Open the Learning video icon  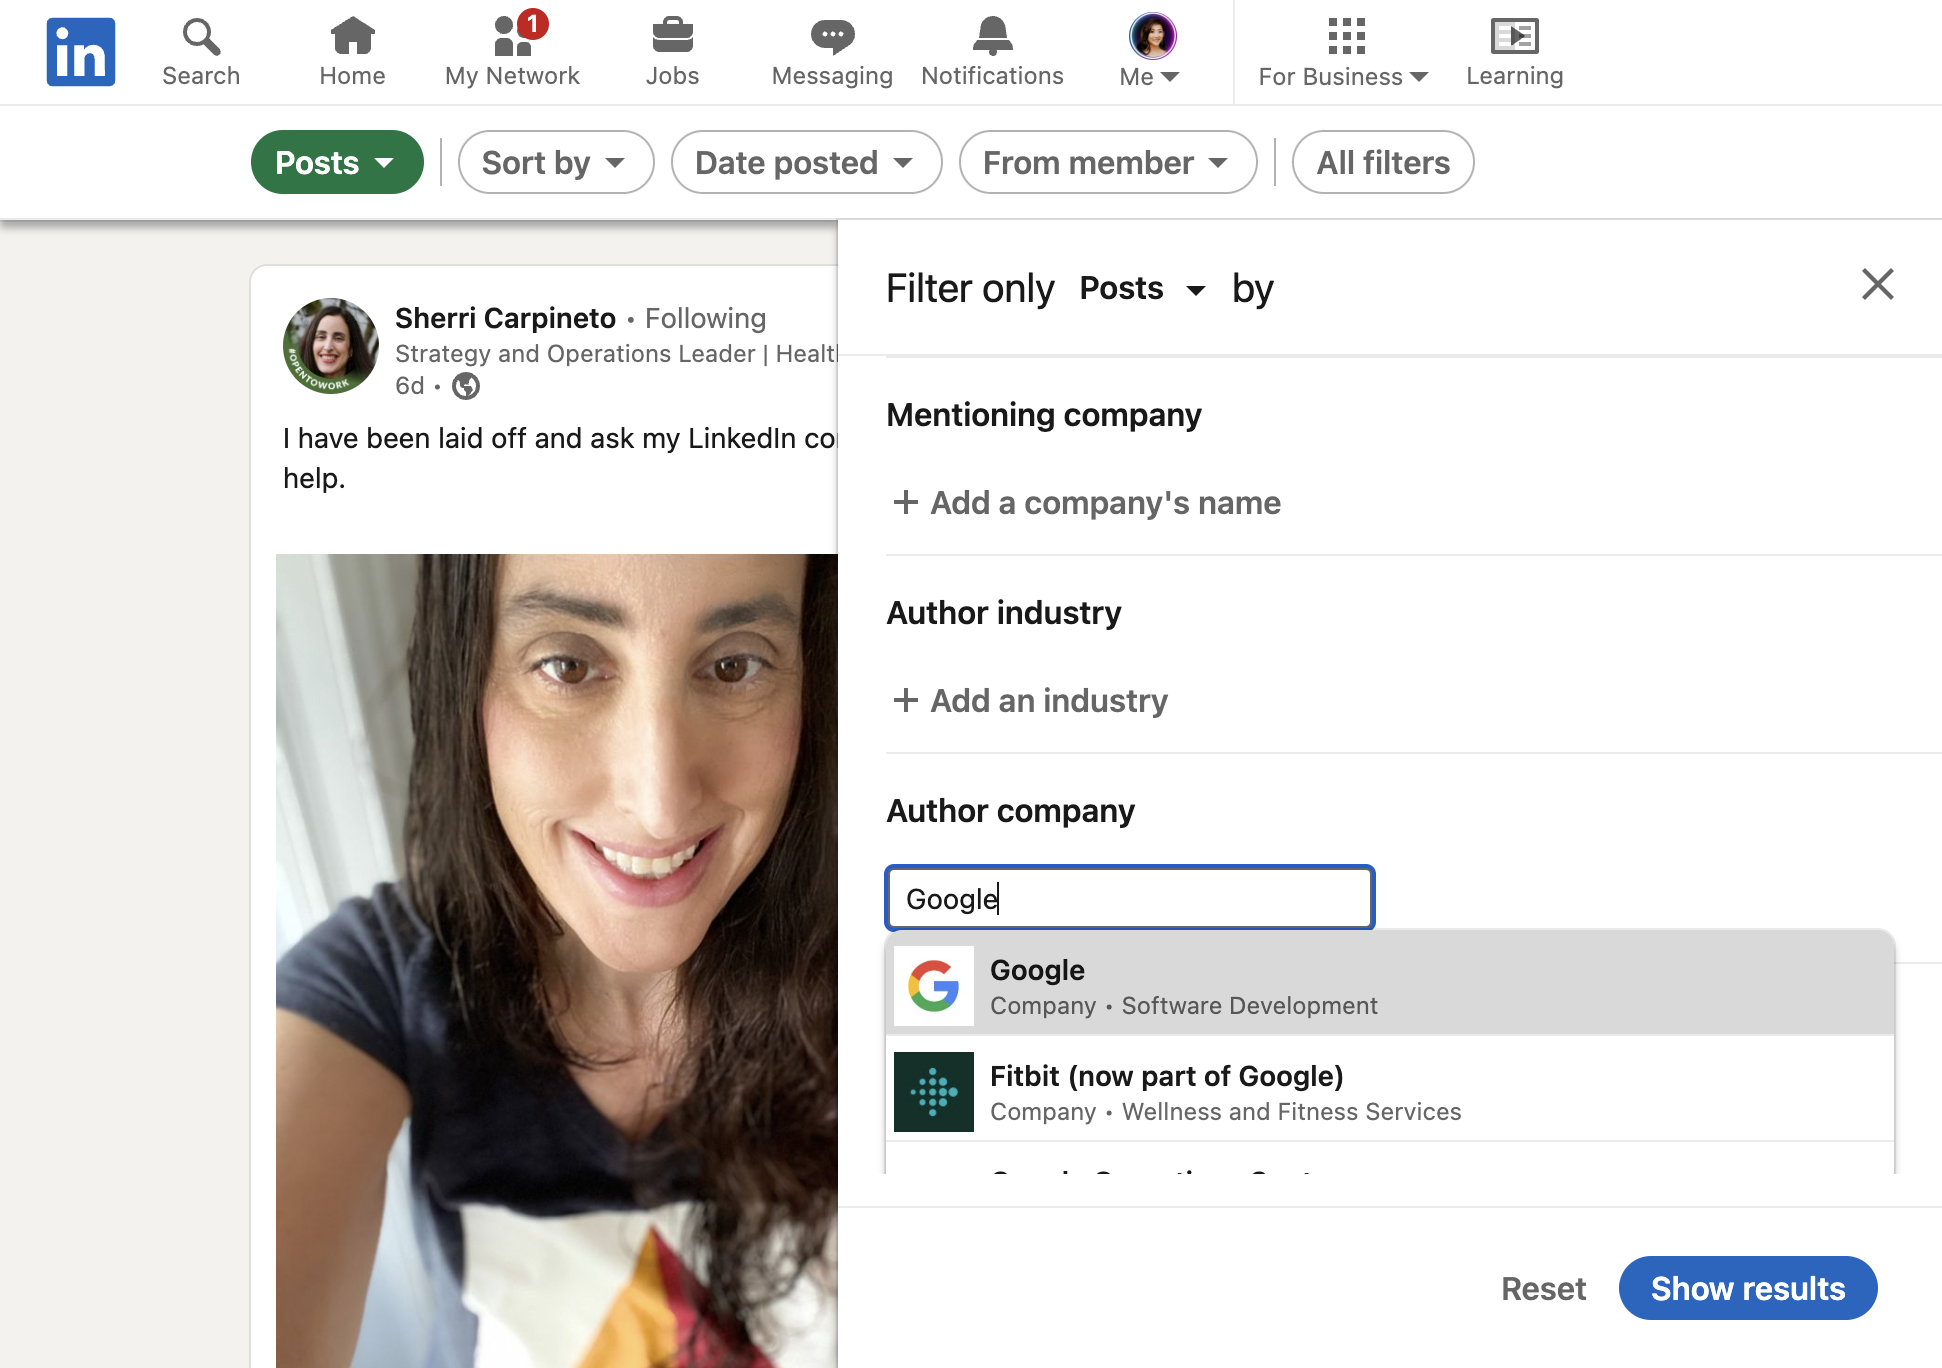tap(1514, 37)
